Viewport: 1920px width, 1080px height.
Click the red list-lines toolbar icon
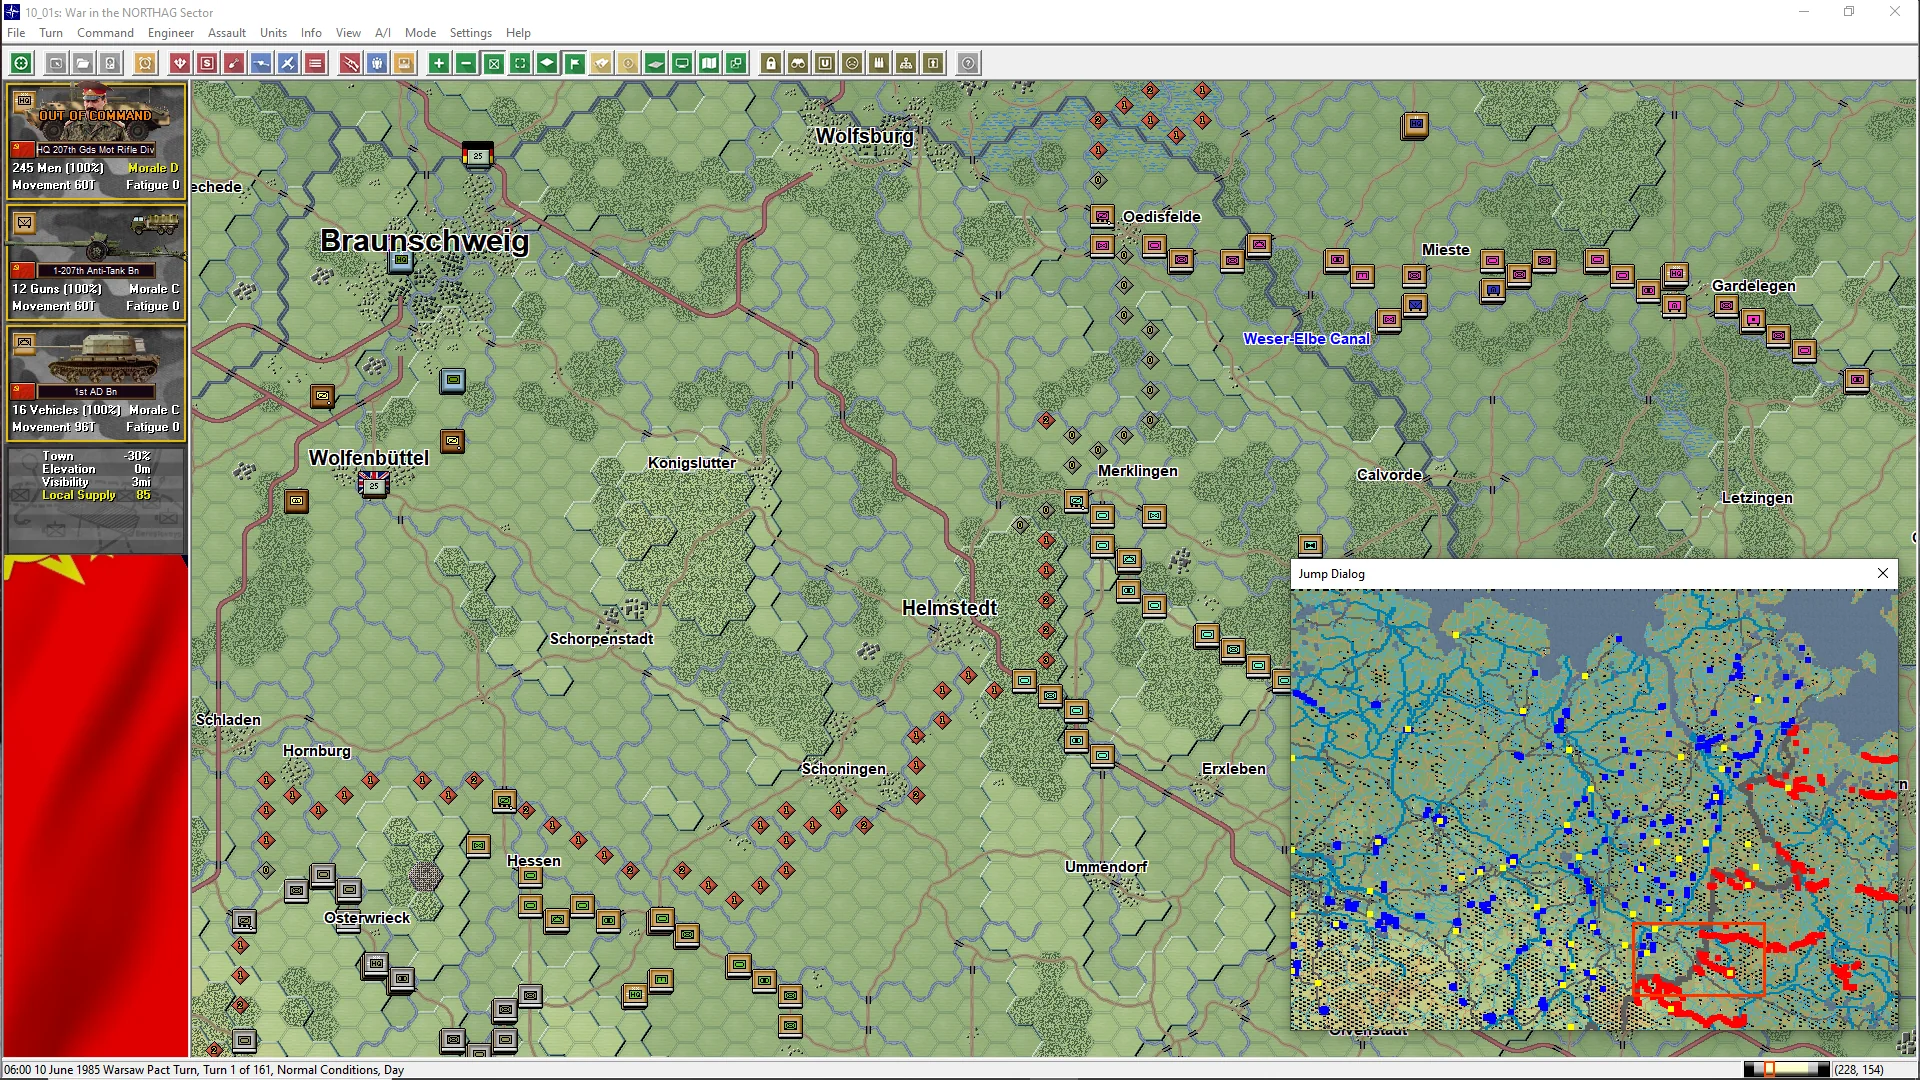[x=315, y=64]
